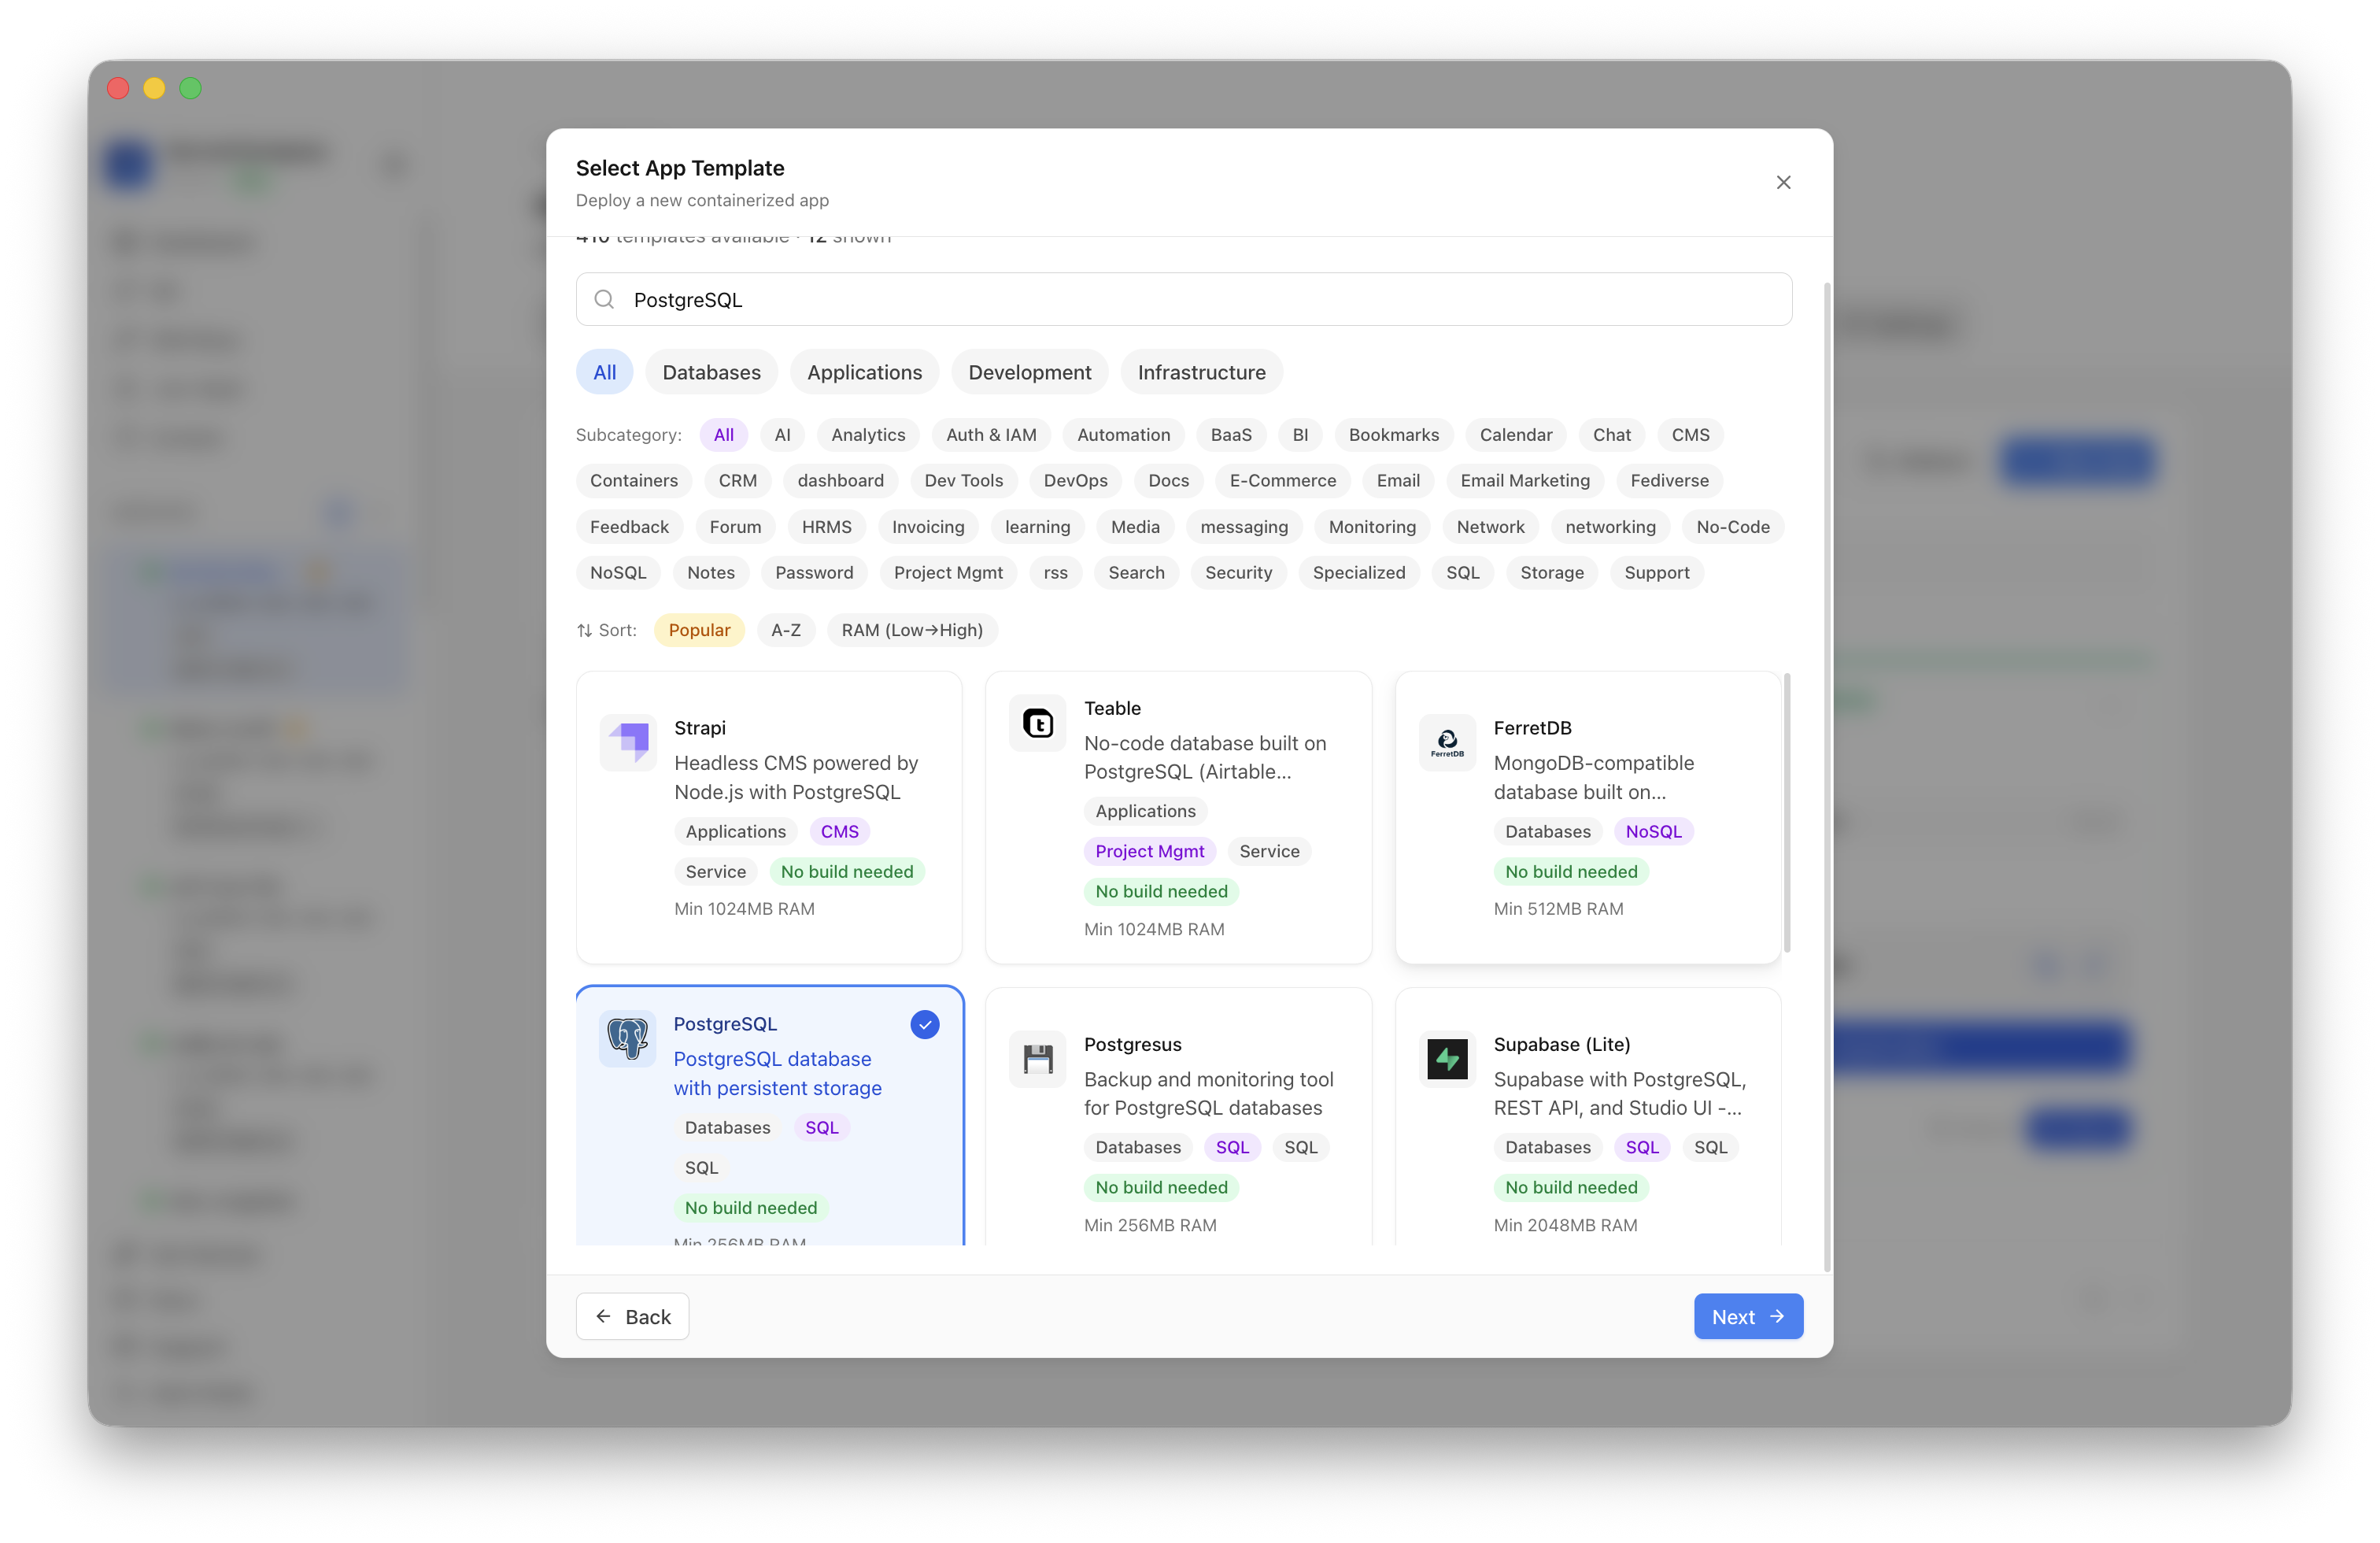Viewport: 2380px width, 1543px height.
Task: Filter by Storage subcategory
Action: pyautogui.click(x=1551, y=573)
